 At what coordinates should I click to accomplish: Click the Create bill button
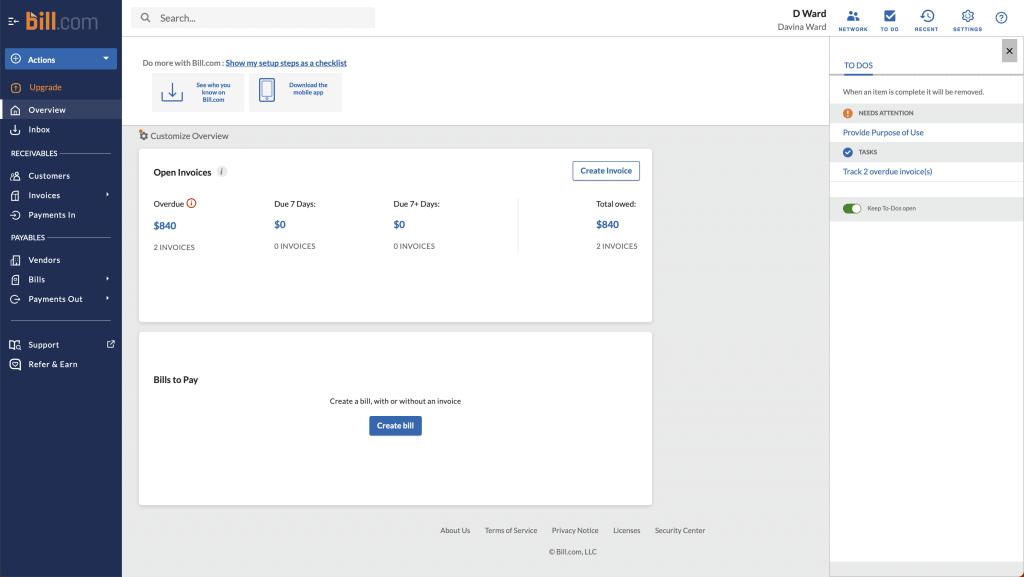pyautogui.click(x=395, y=426)
